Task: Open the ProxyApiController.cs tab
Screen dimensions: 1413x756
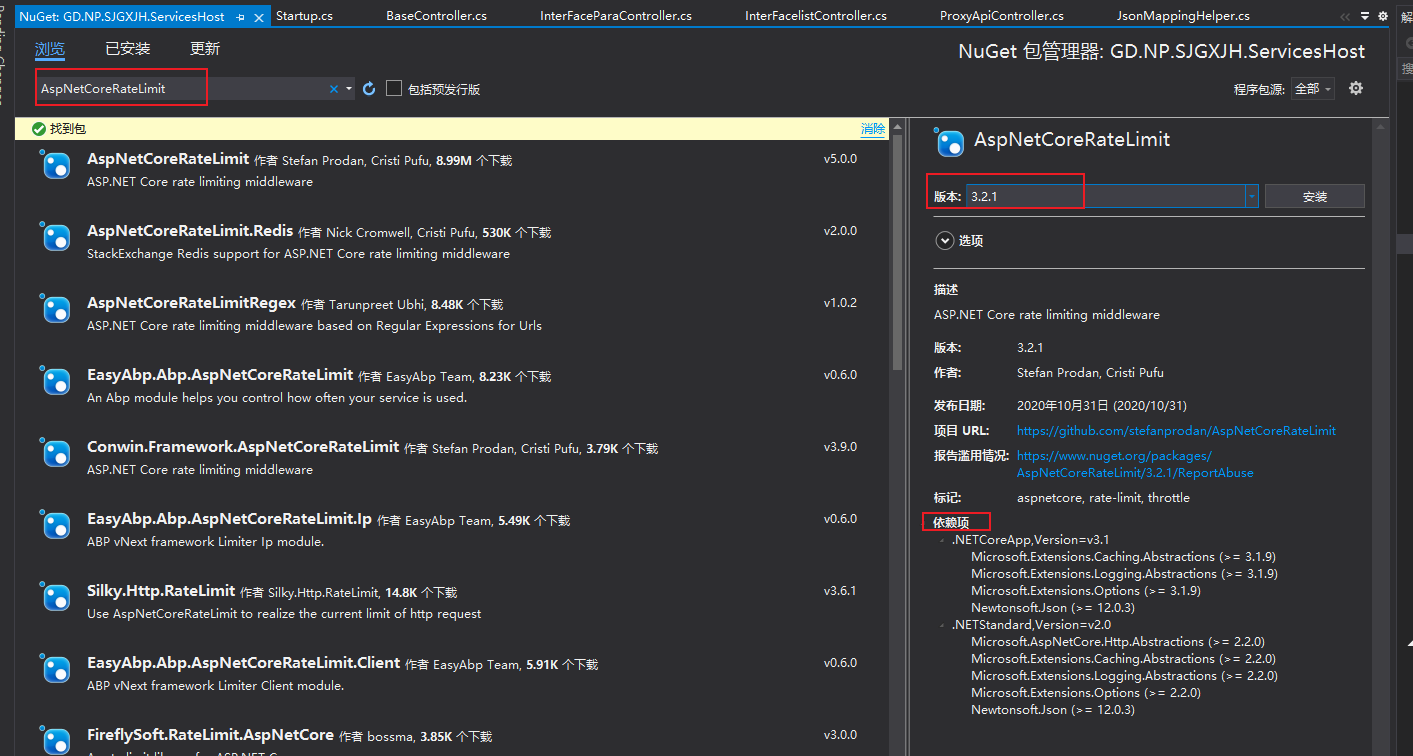Action: (x=1001, y=16)
